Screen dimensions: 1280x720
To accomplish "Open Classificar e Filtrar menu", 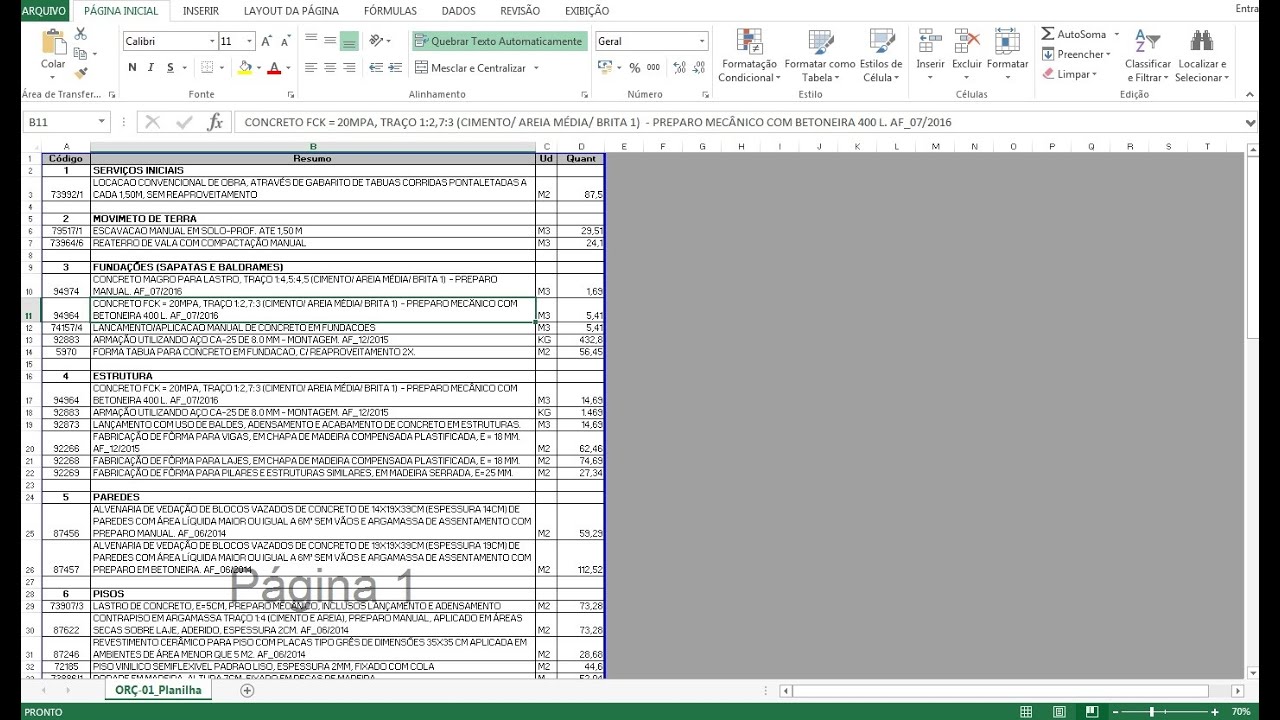I will tap(1148, 55).
